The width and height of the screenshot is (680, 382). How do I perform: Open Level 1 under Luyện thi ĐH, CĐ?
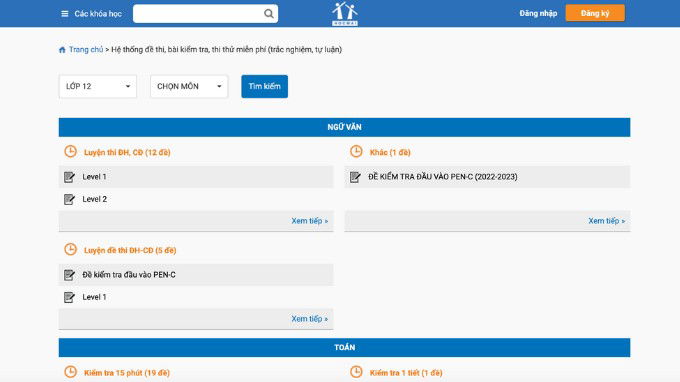pyautogui.click(x=196, y=177)
